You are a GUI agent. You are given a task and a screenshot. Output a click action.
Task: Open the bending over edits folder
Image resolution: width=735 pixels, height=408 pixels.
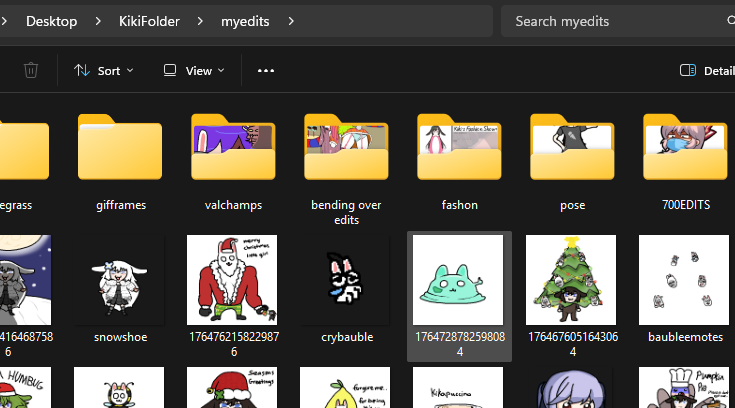[x=346, y=150]
